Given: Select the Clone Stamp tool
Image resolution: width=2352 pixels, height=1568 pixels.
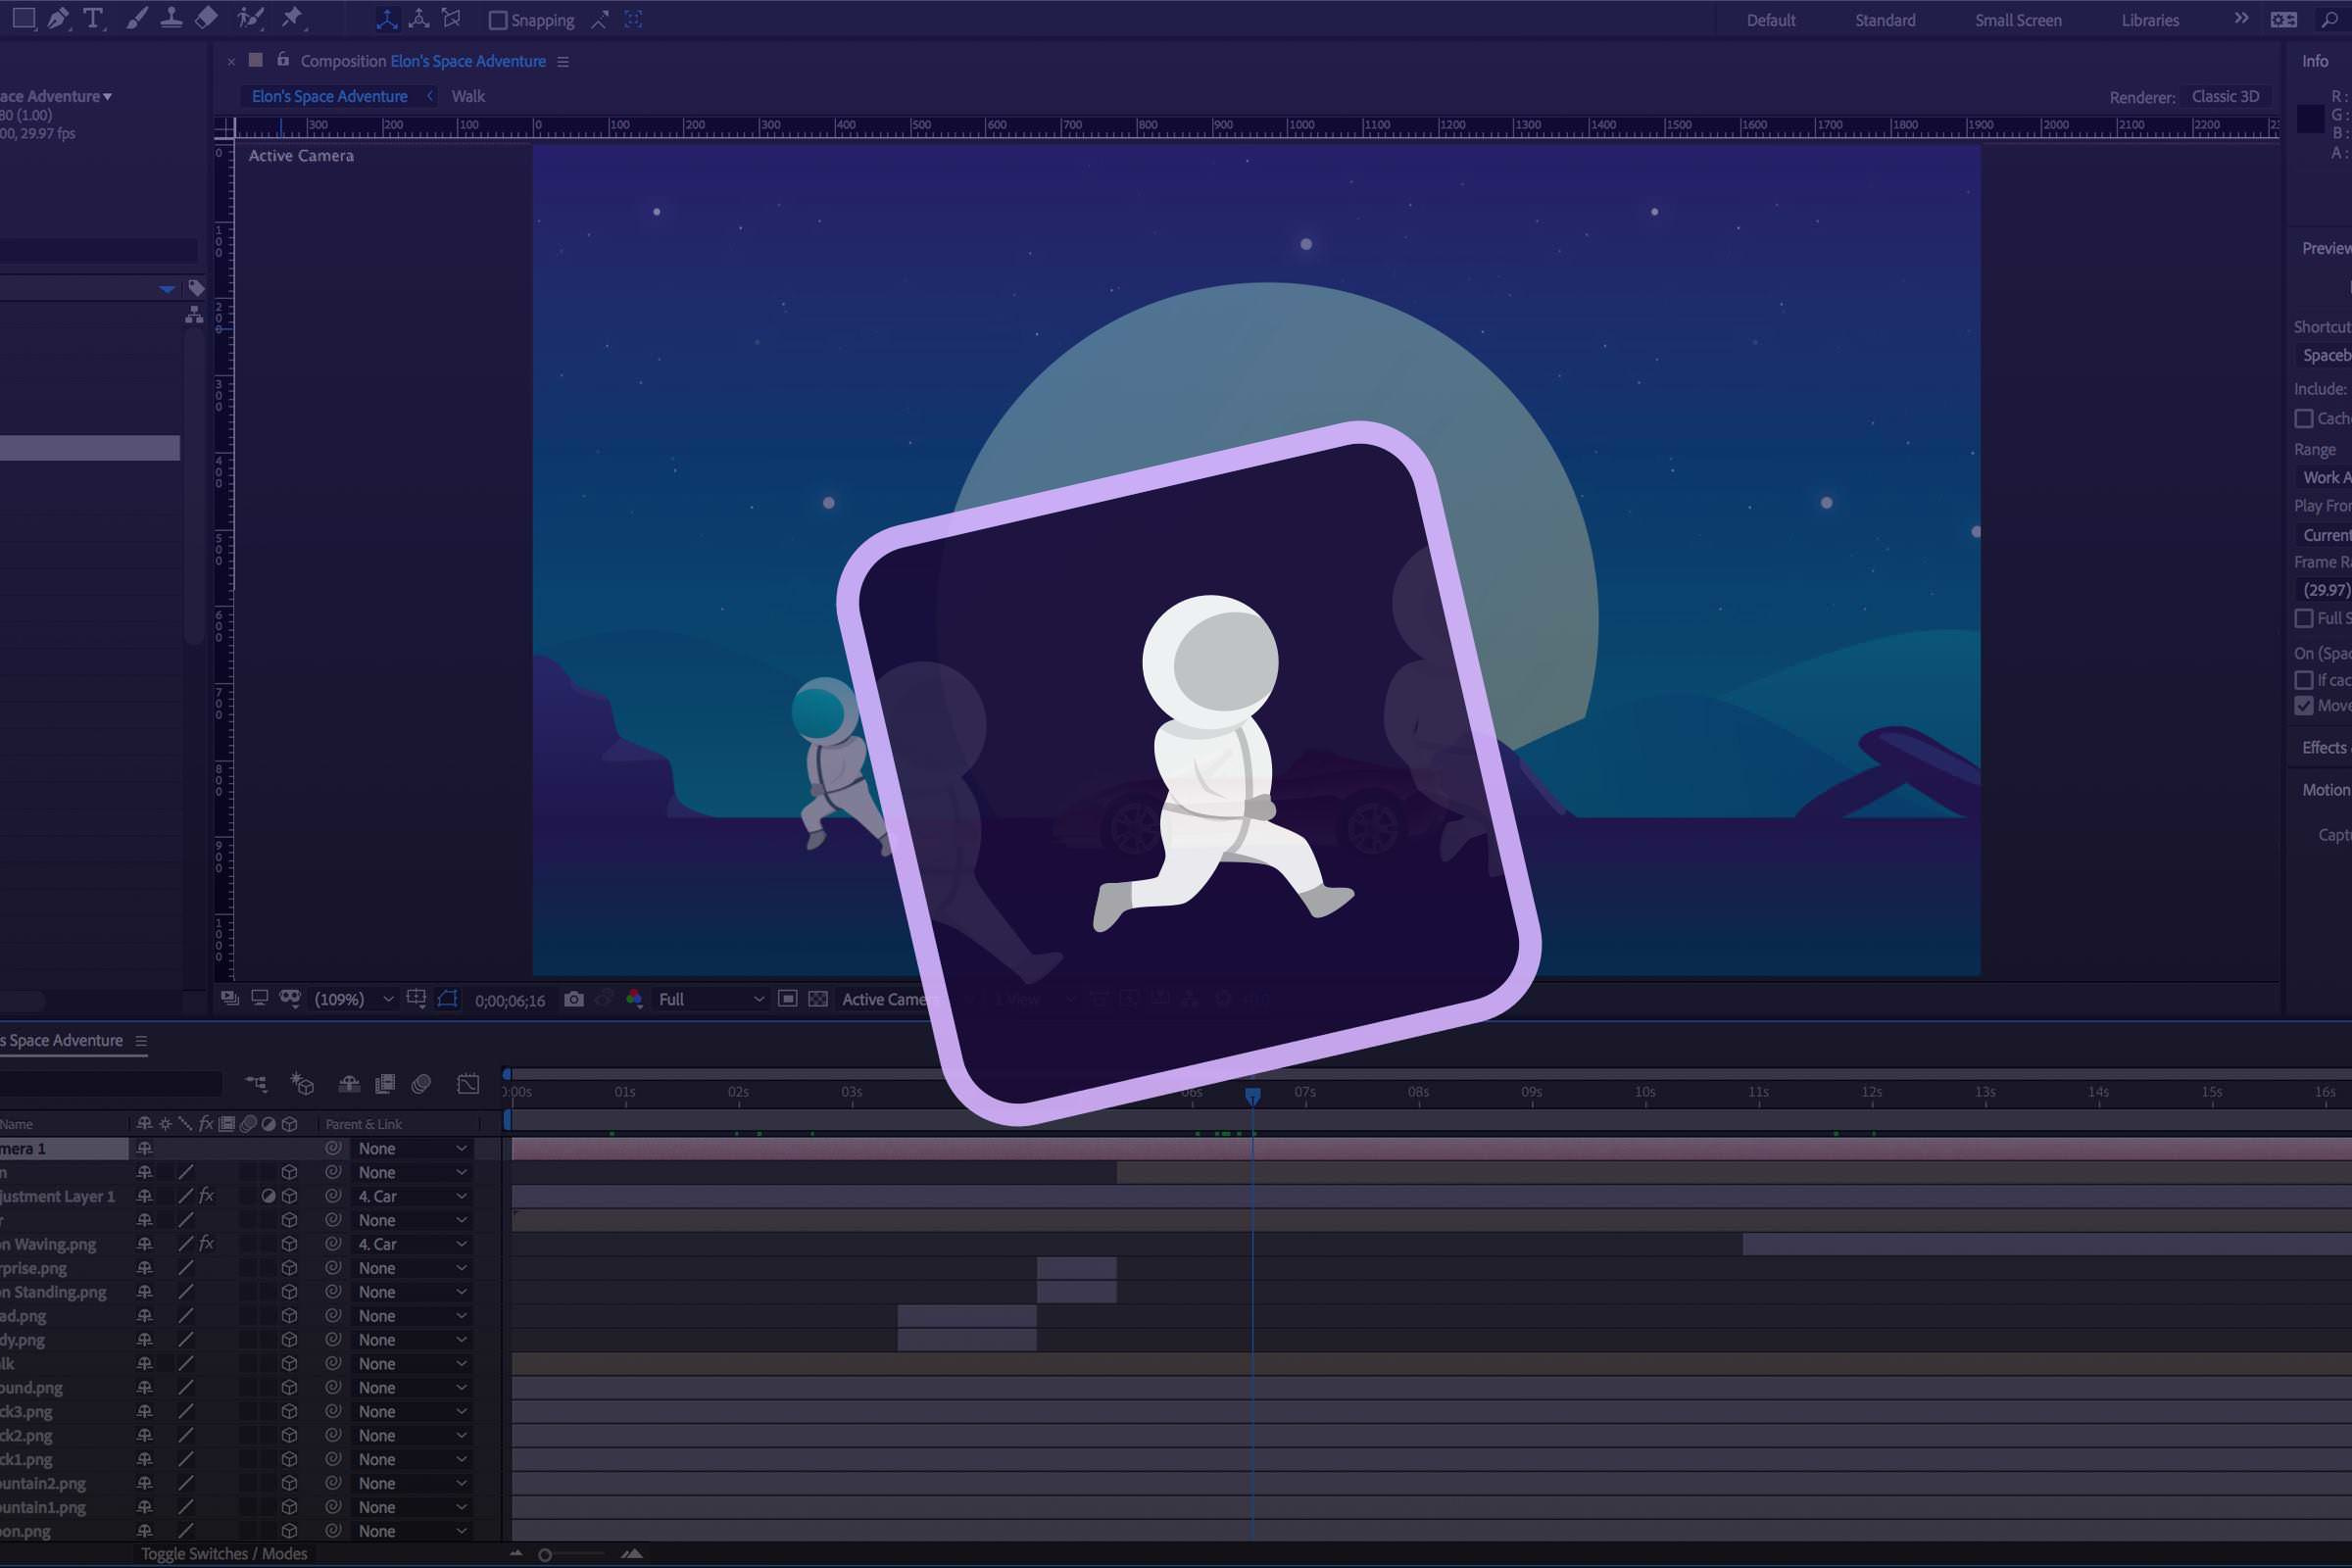Looking at the screenshot, I should [x=171, y=18].
